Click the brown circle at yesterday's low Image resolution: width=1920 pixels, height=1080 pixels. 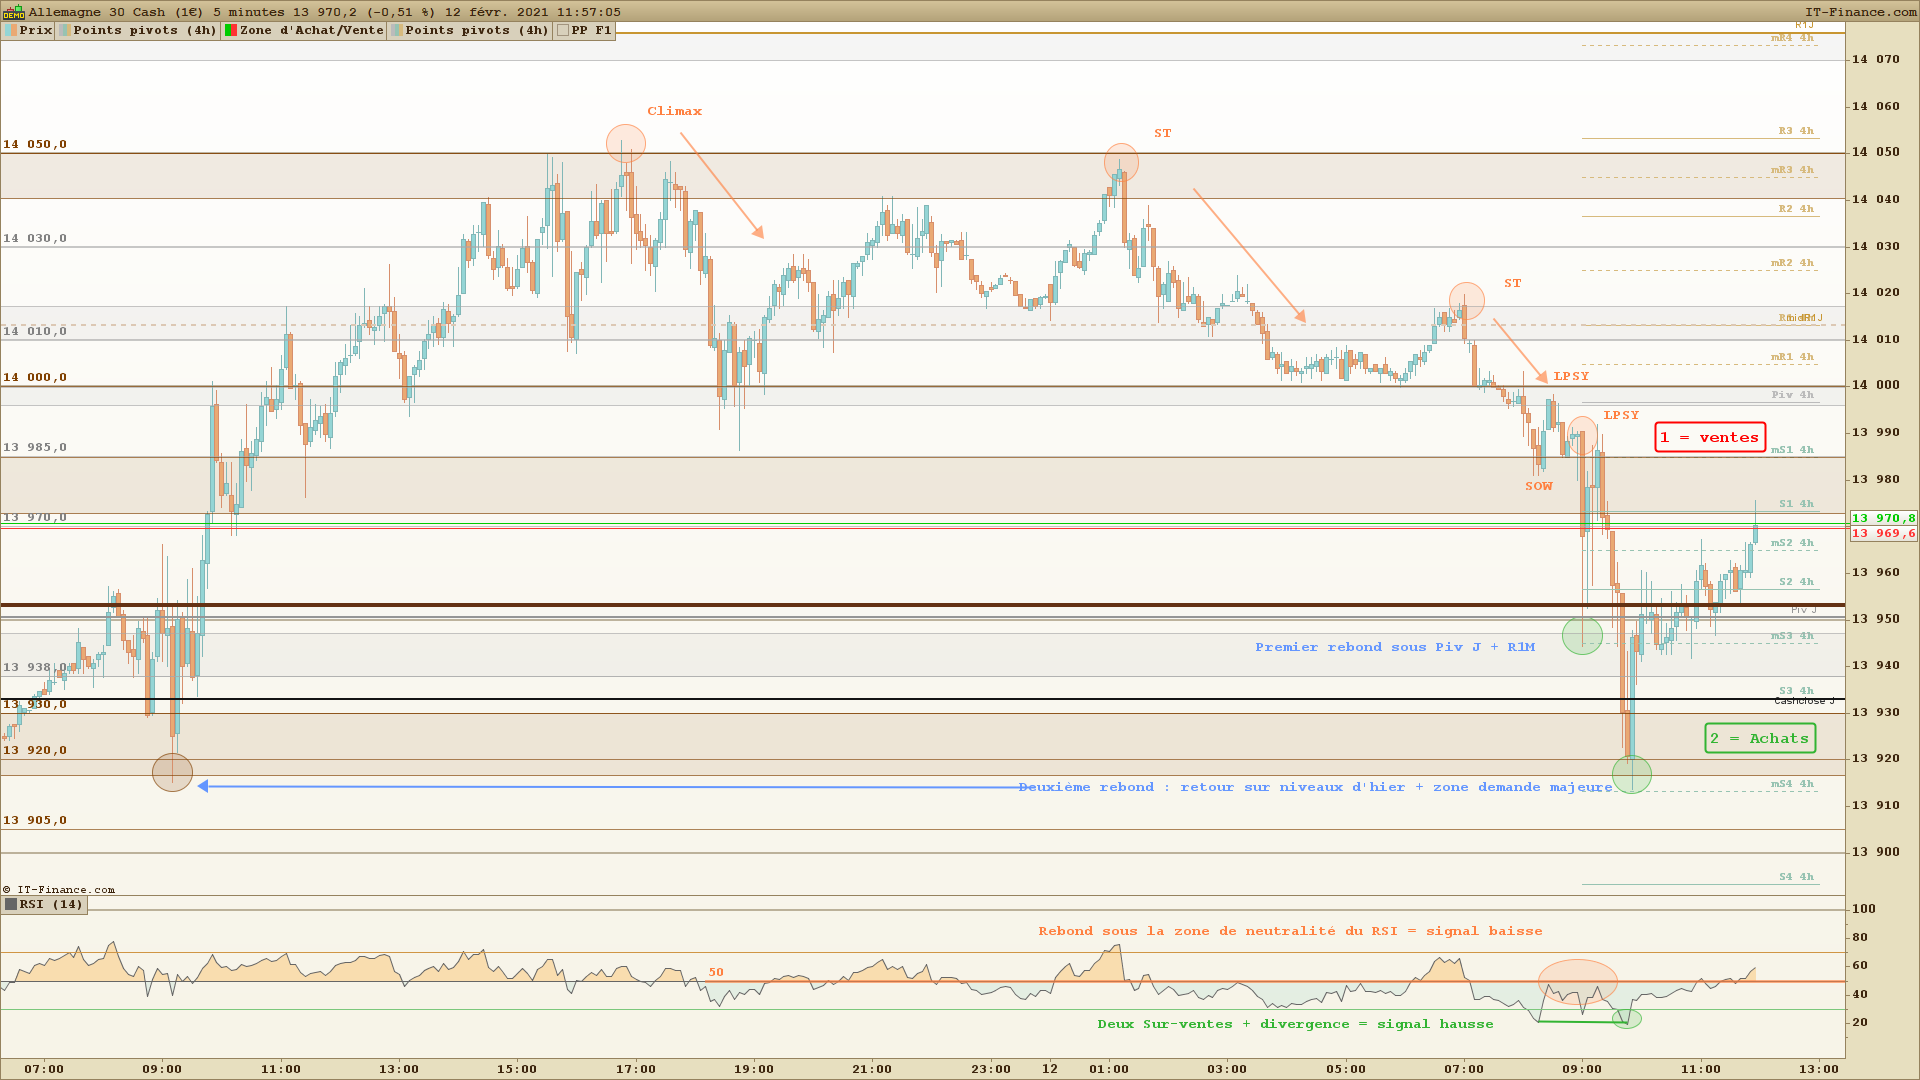coord(172,772)
